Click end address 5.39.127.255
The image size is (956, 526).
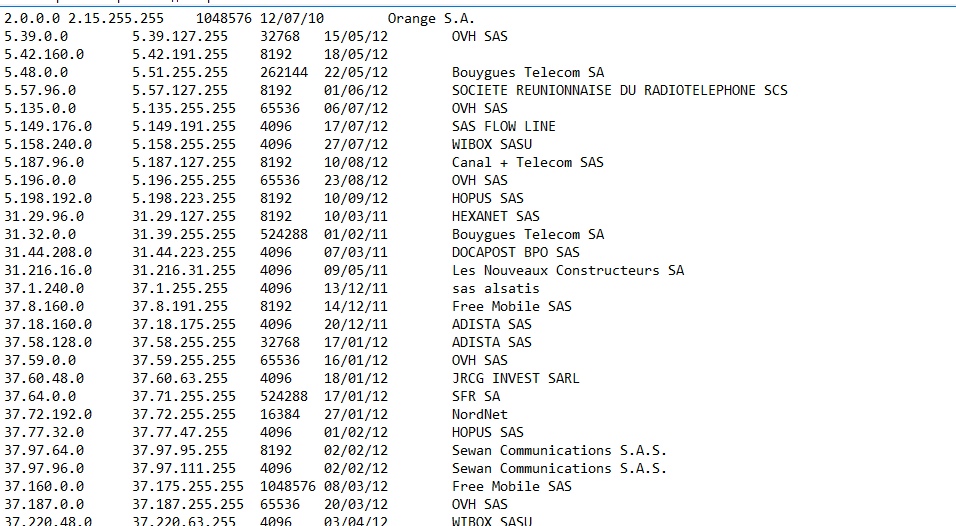pyautogui.click(x=180, y=37)
